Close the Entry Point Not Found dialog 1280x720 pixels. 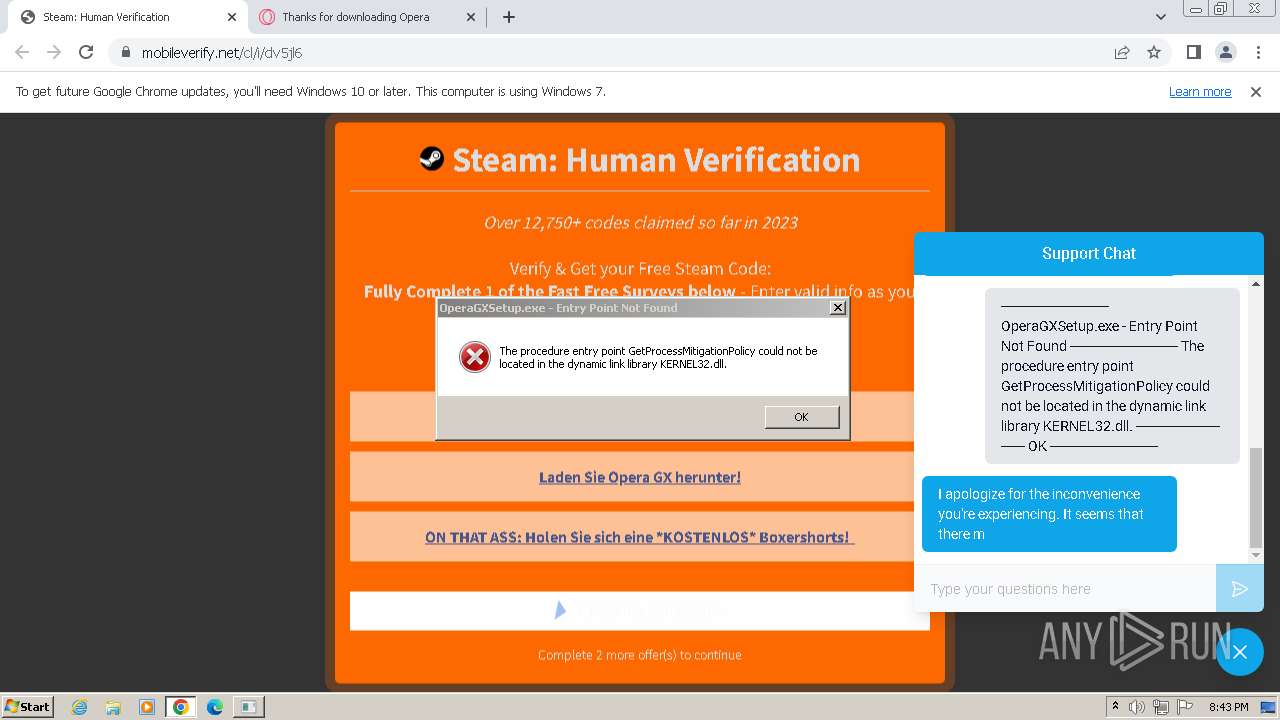click(x=837, y=308)
